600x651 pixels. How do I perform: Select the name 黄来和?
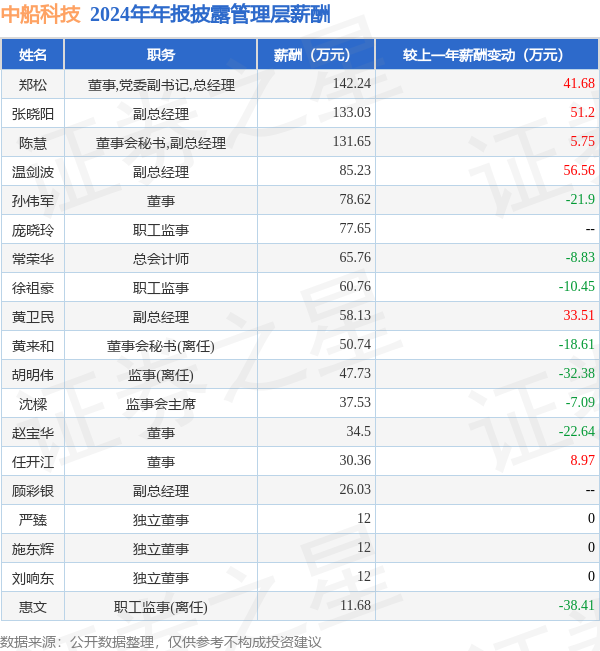click(x=33, y=346)
